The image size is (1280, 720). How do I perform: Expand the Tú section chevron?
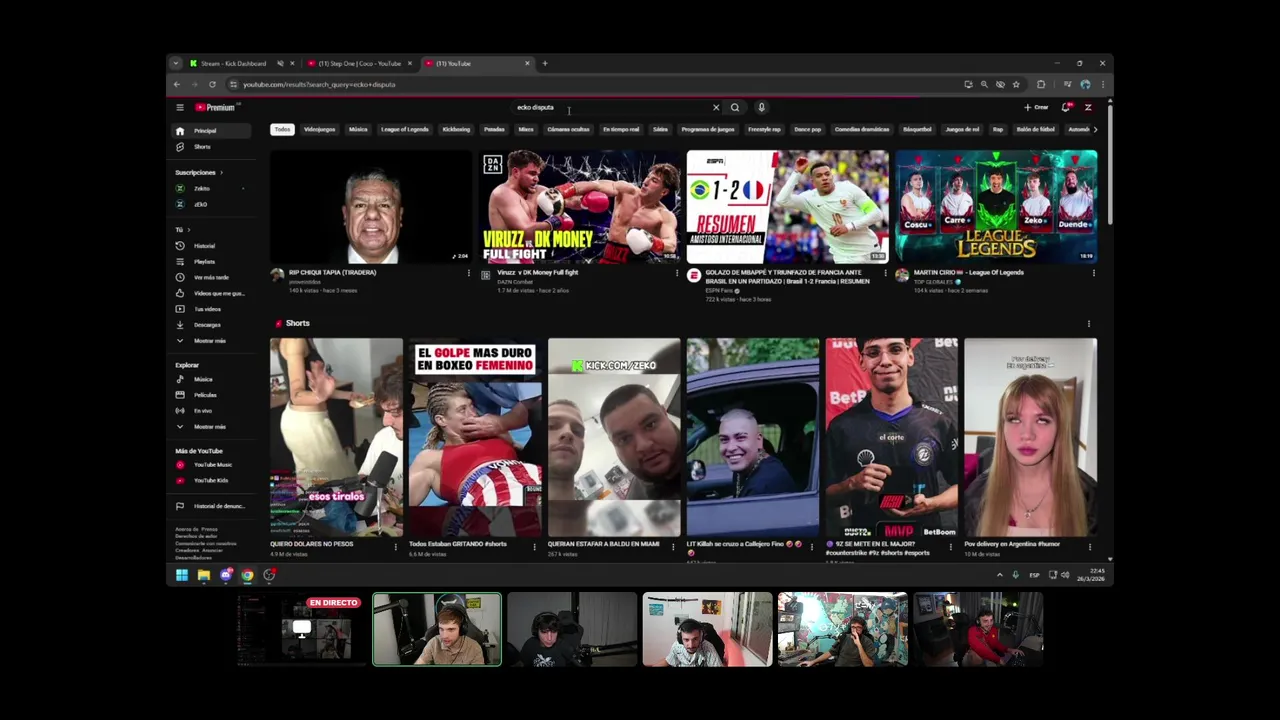188,230
